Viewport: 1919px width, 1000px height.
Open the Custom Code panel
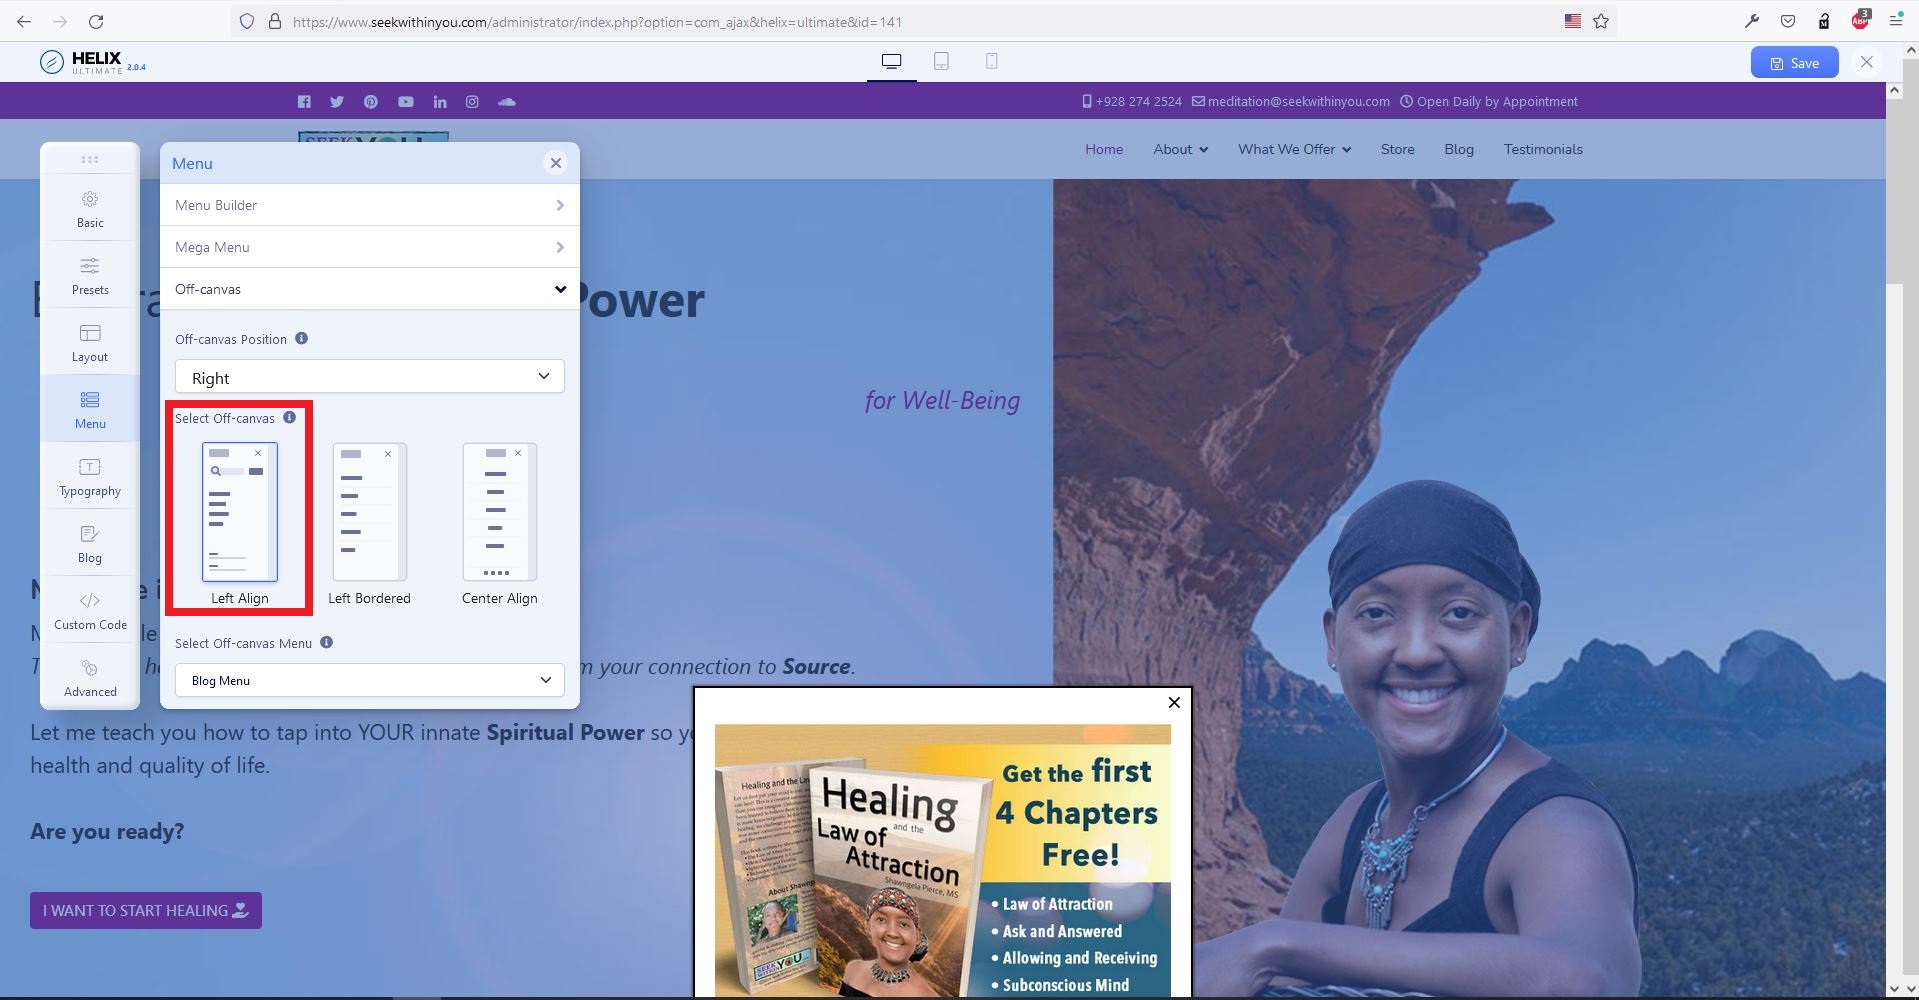tap(90, 610)
